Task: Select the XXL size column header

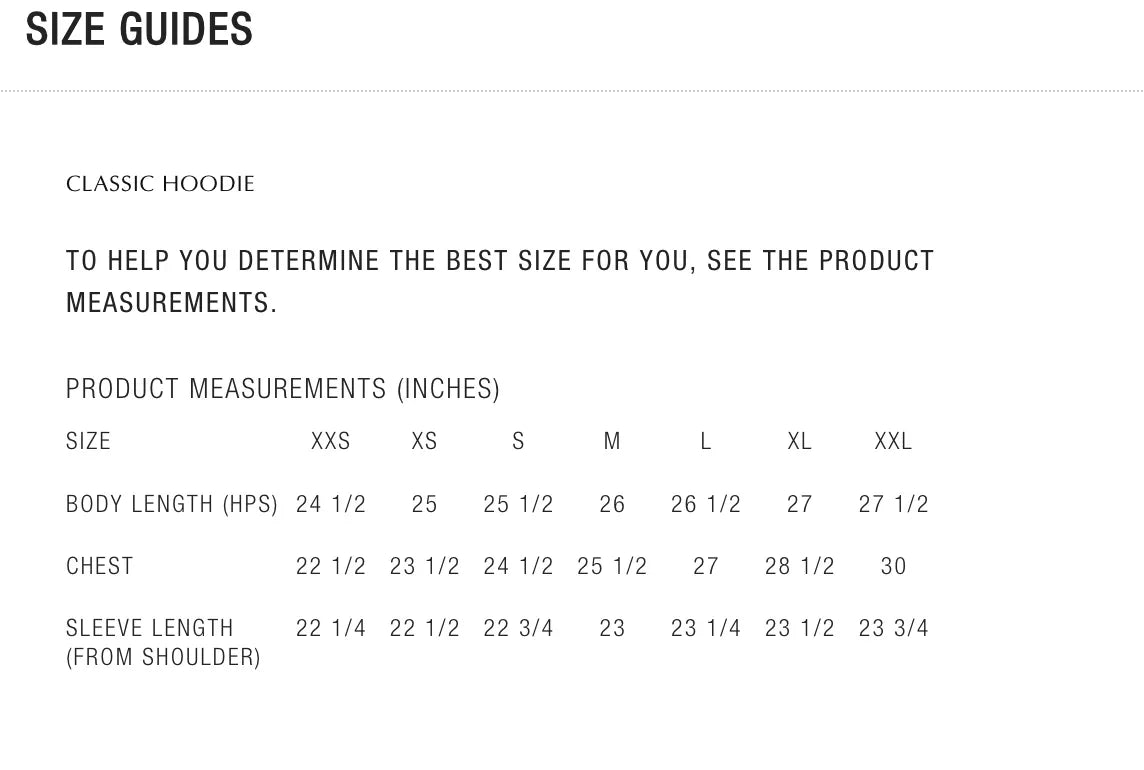Action: pyautogui.click(x=894, y=441)
